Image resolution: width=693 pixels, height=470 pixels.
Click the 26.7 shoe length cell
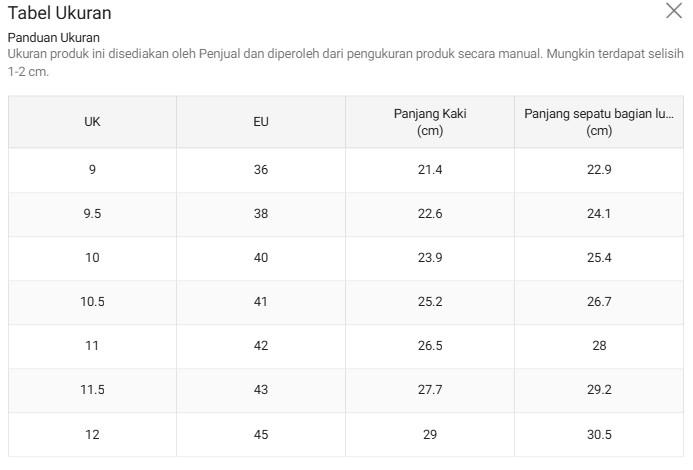599,302
